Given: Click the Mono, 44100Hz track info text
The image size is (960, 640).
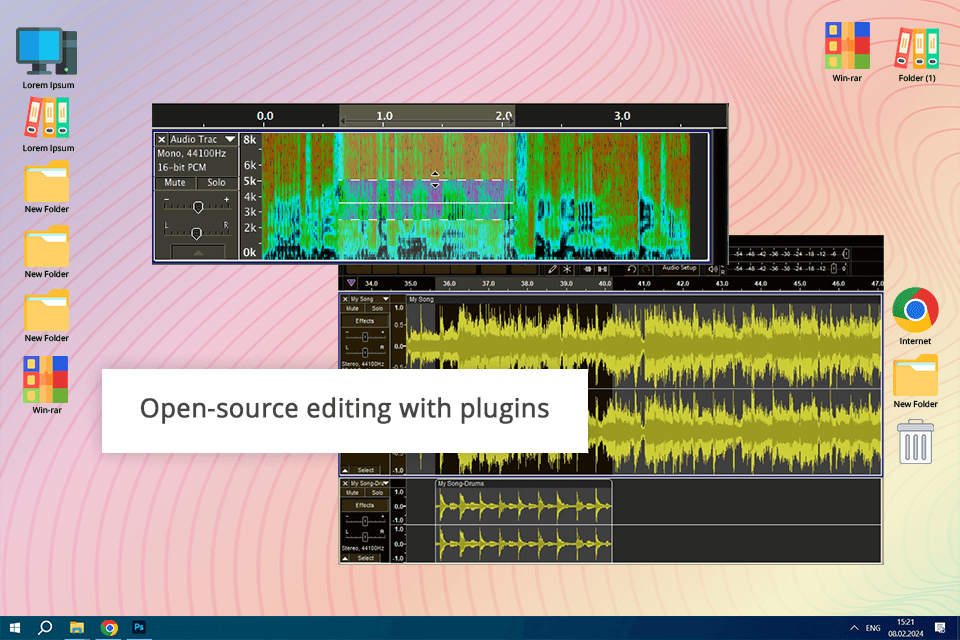Looking at the screenshot, I should pos(192,154).
